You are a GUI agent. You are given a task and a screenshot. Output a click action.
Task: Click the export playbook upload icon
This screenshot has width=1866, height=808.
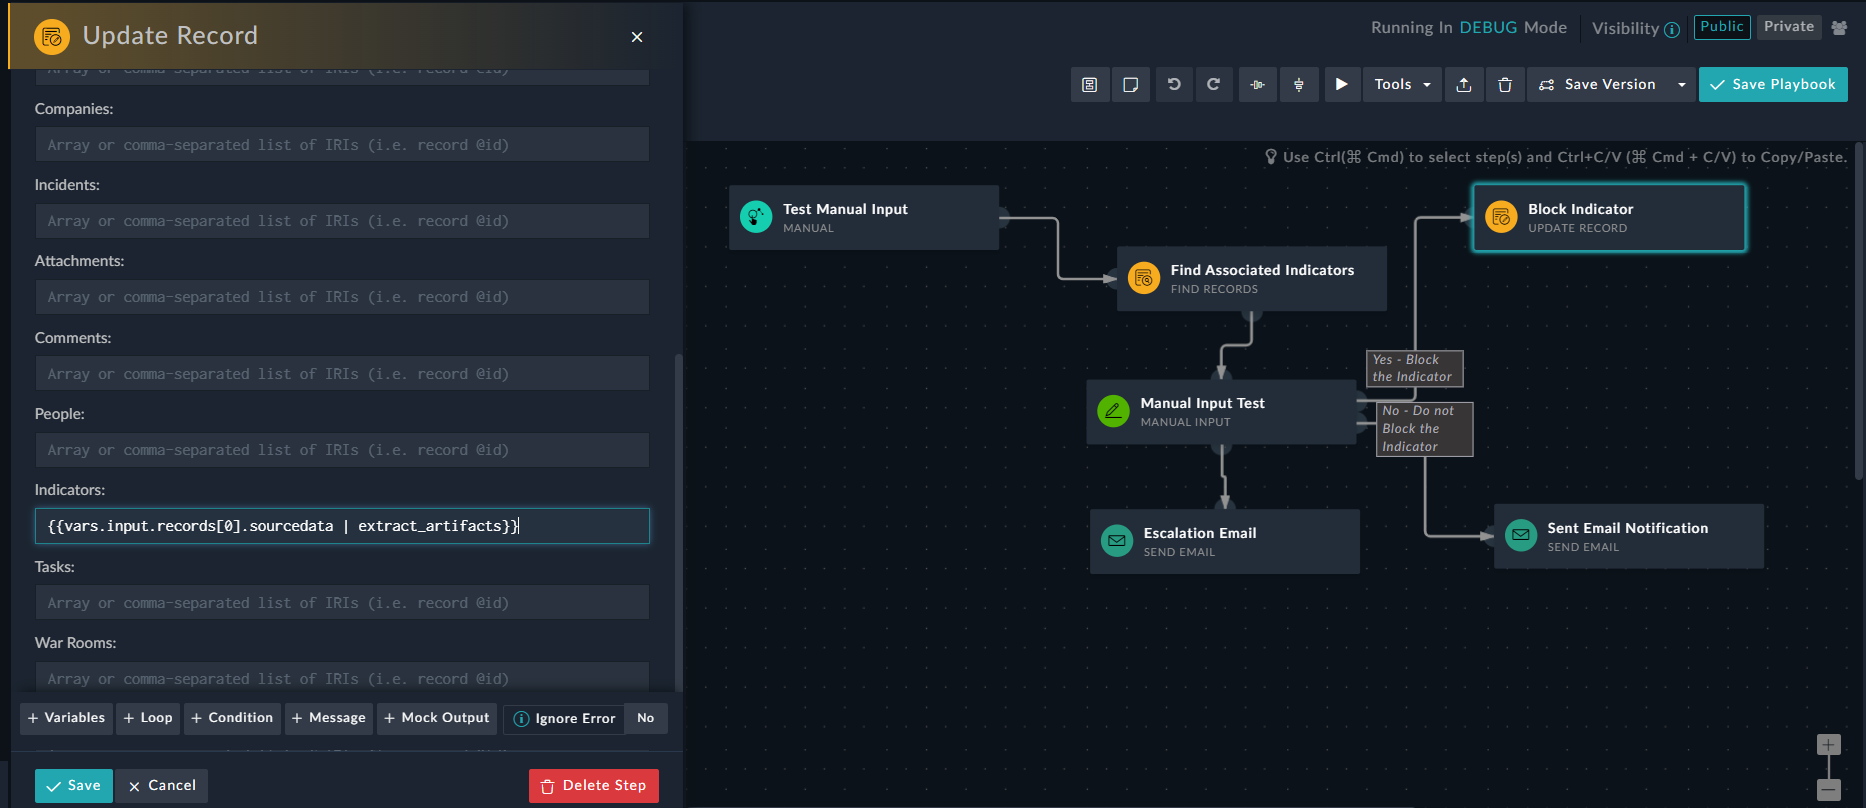1464,85
